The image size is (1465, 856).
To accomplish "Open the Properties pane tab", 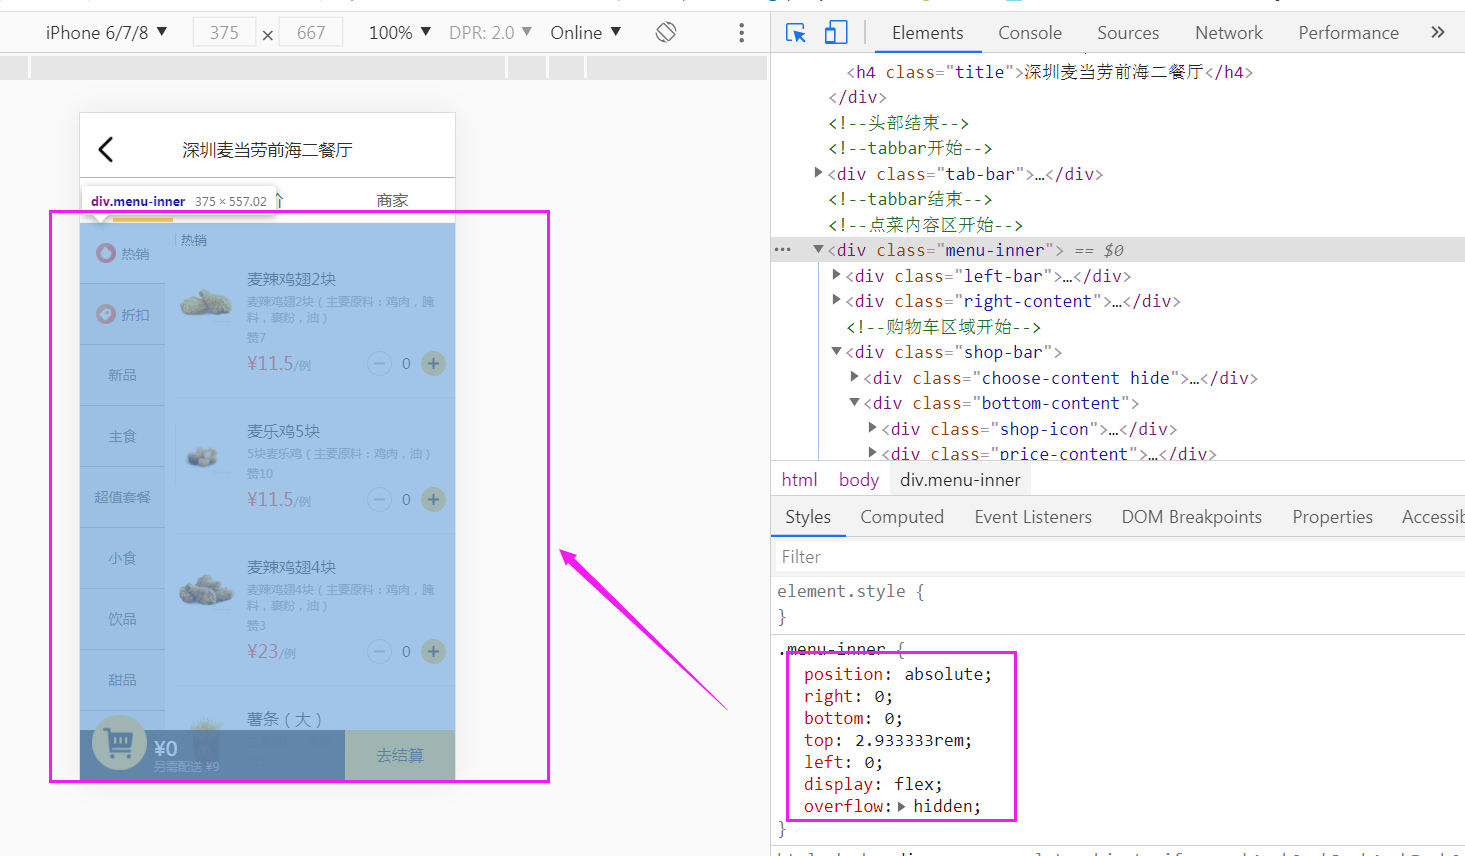I will tap(1332, 516).
